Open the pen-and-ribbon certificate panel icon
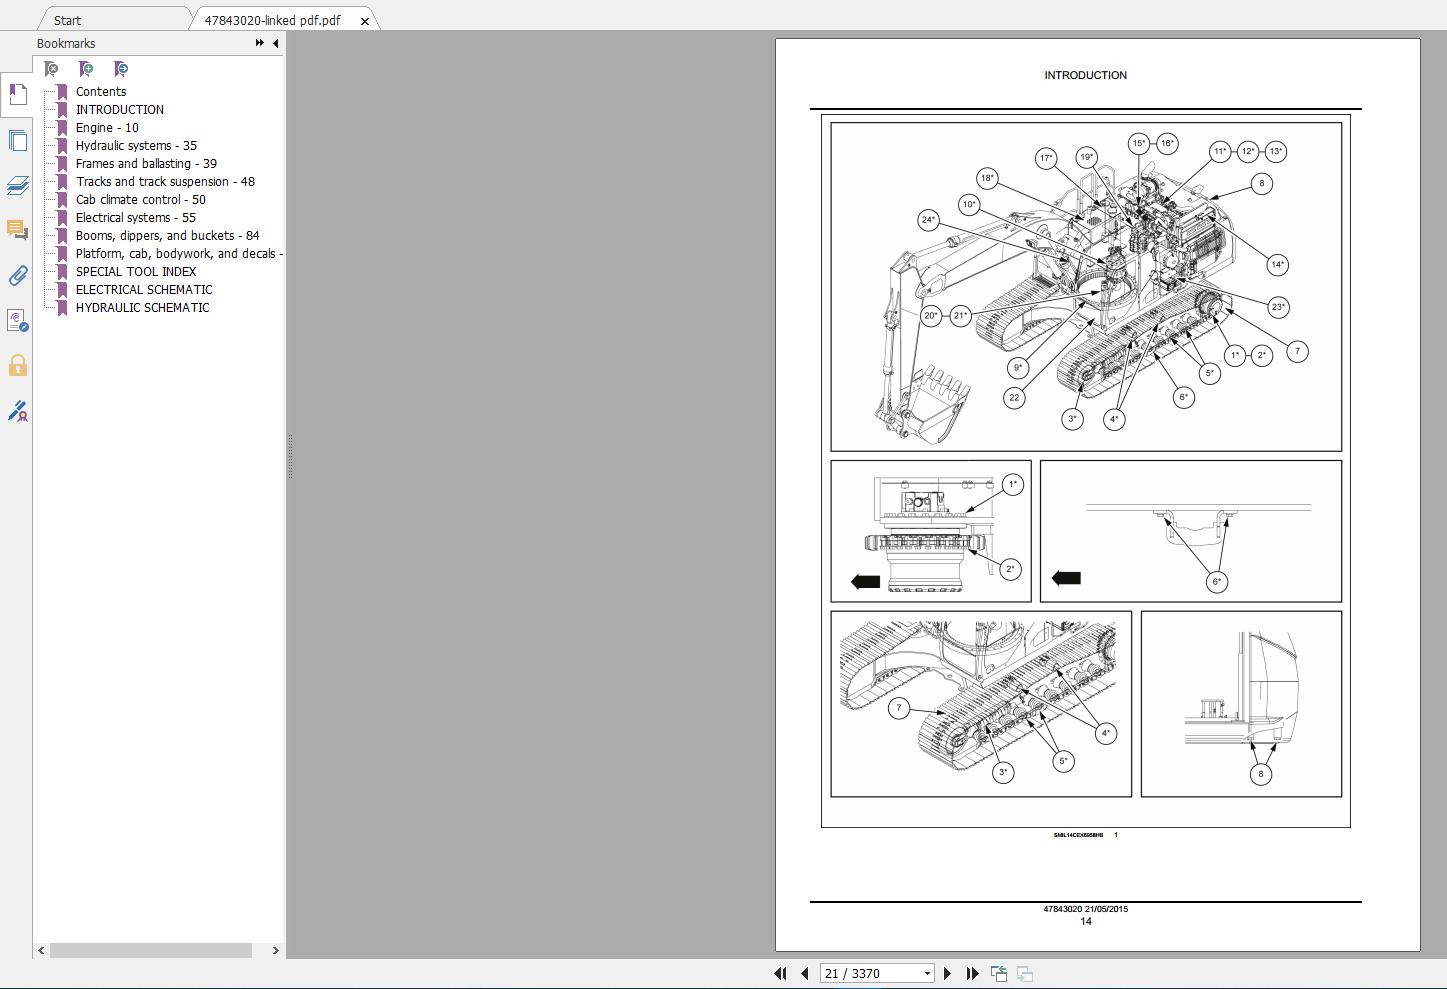 17,411
